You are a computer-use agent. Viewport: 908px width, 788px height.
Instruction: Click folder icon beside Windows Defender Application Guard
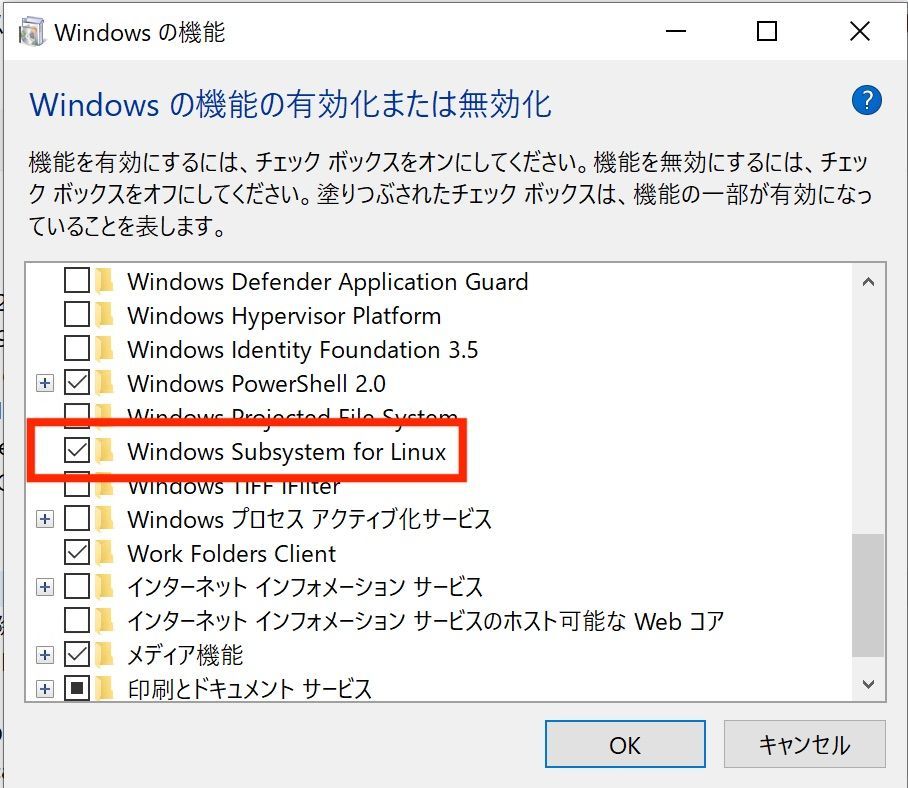[104, 281]
